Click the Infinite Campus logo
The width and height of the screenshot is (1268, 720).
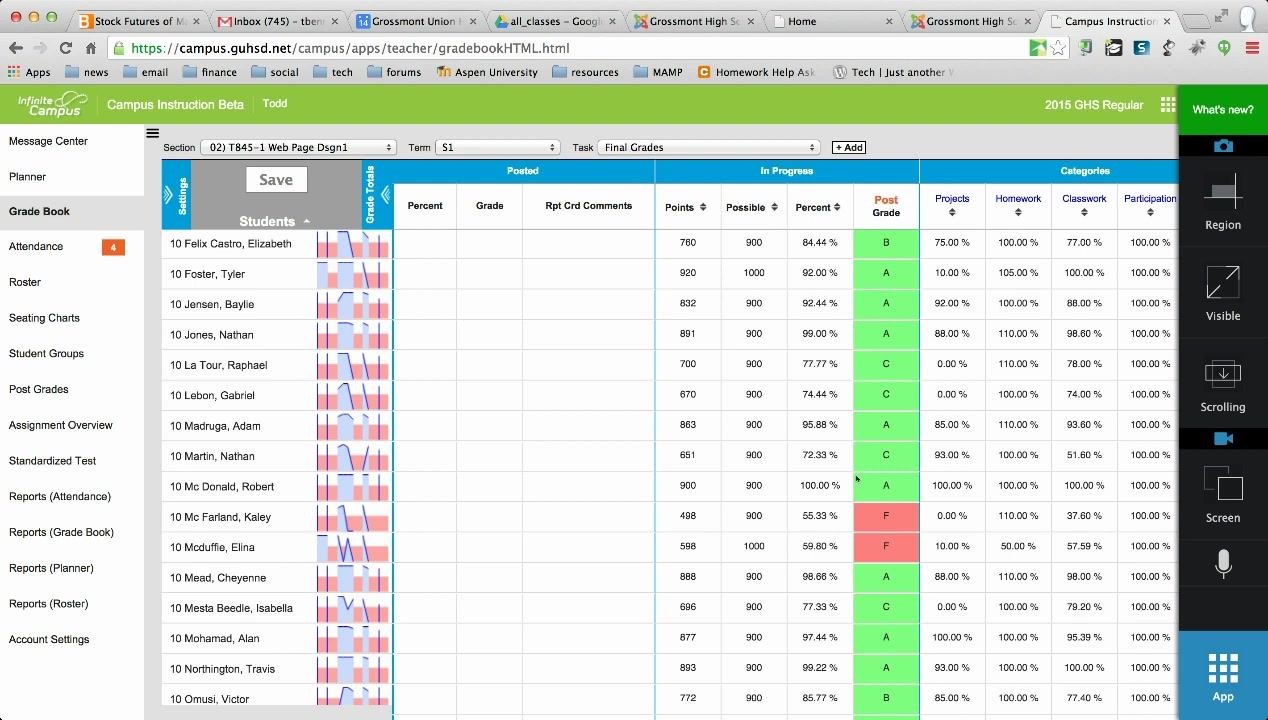(52, 104)
